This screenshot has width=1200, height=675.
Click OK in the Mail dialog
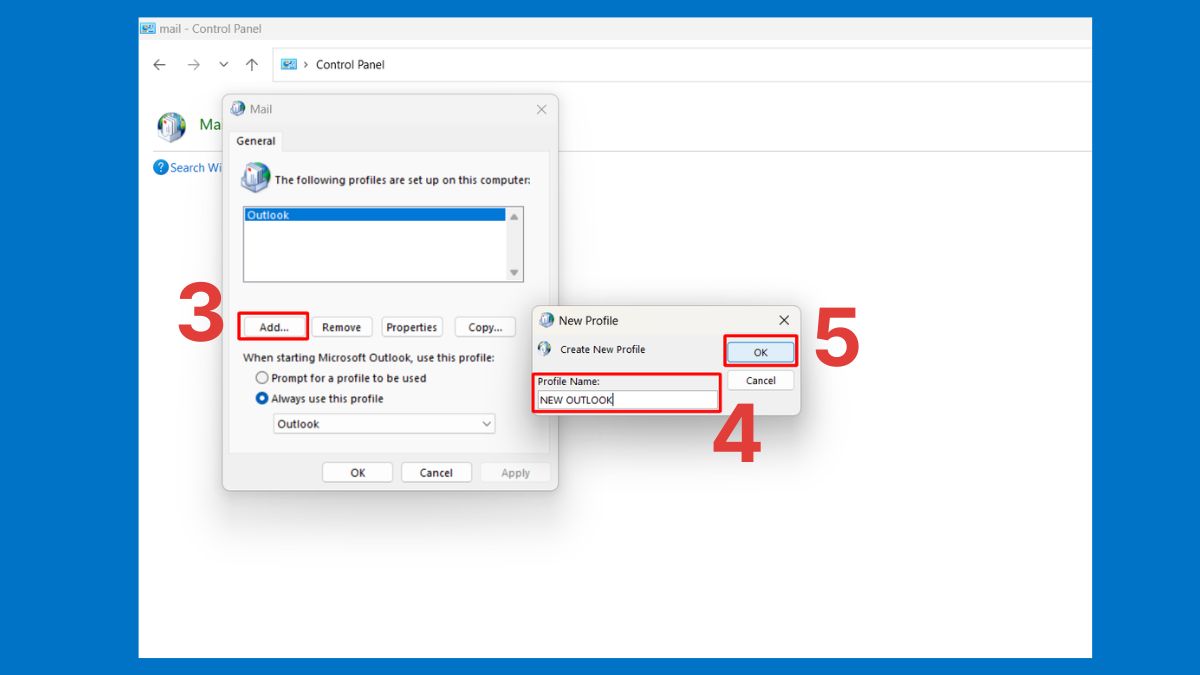[x=357, y=473]
